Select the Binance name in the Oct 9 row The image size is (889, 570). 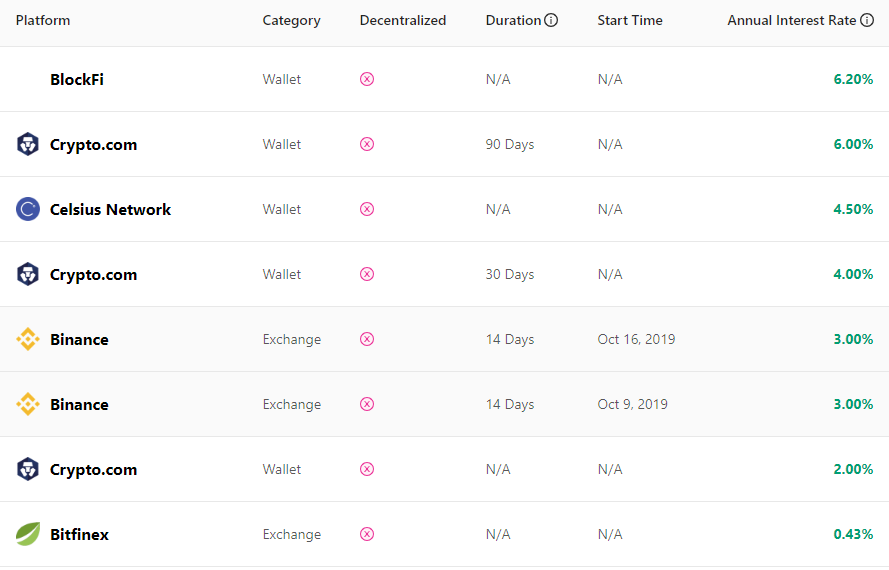pyautogui.click(x=79, y=404)
